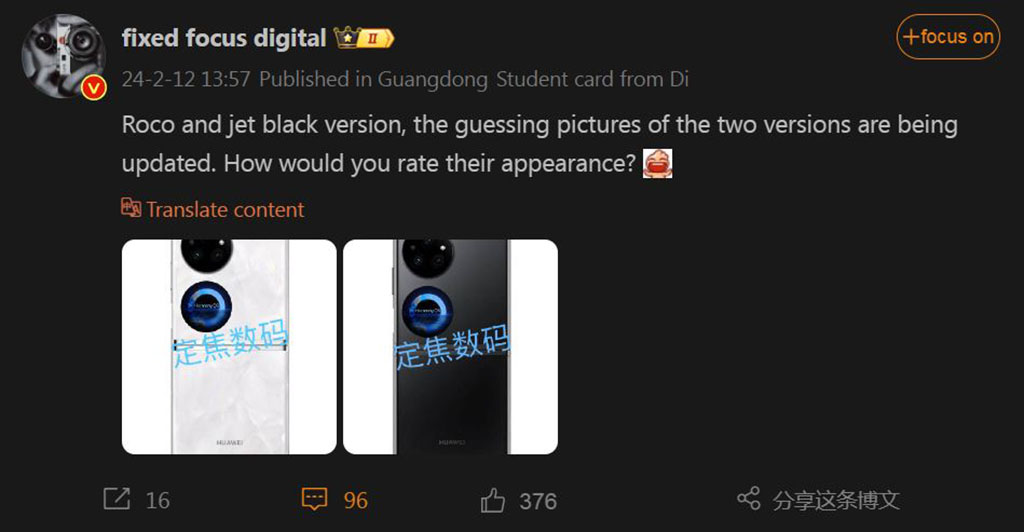Viewport: 1024px width, 532px height.
Task: Click the share network icon
Action: 748,499
